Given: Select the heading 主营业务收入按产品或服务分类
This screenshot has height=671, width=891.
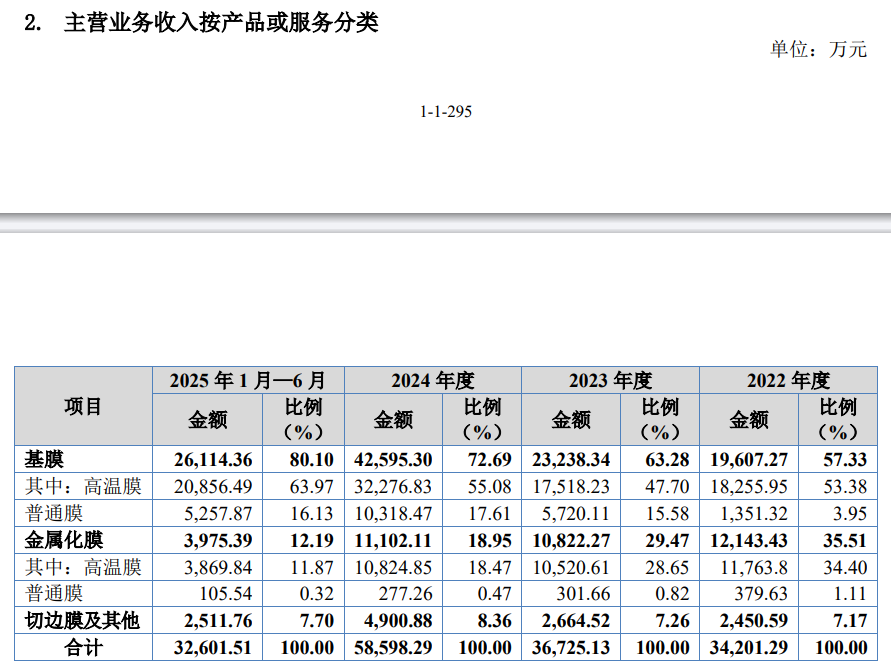Looking at the screenshot, I should point(225,16).
